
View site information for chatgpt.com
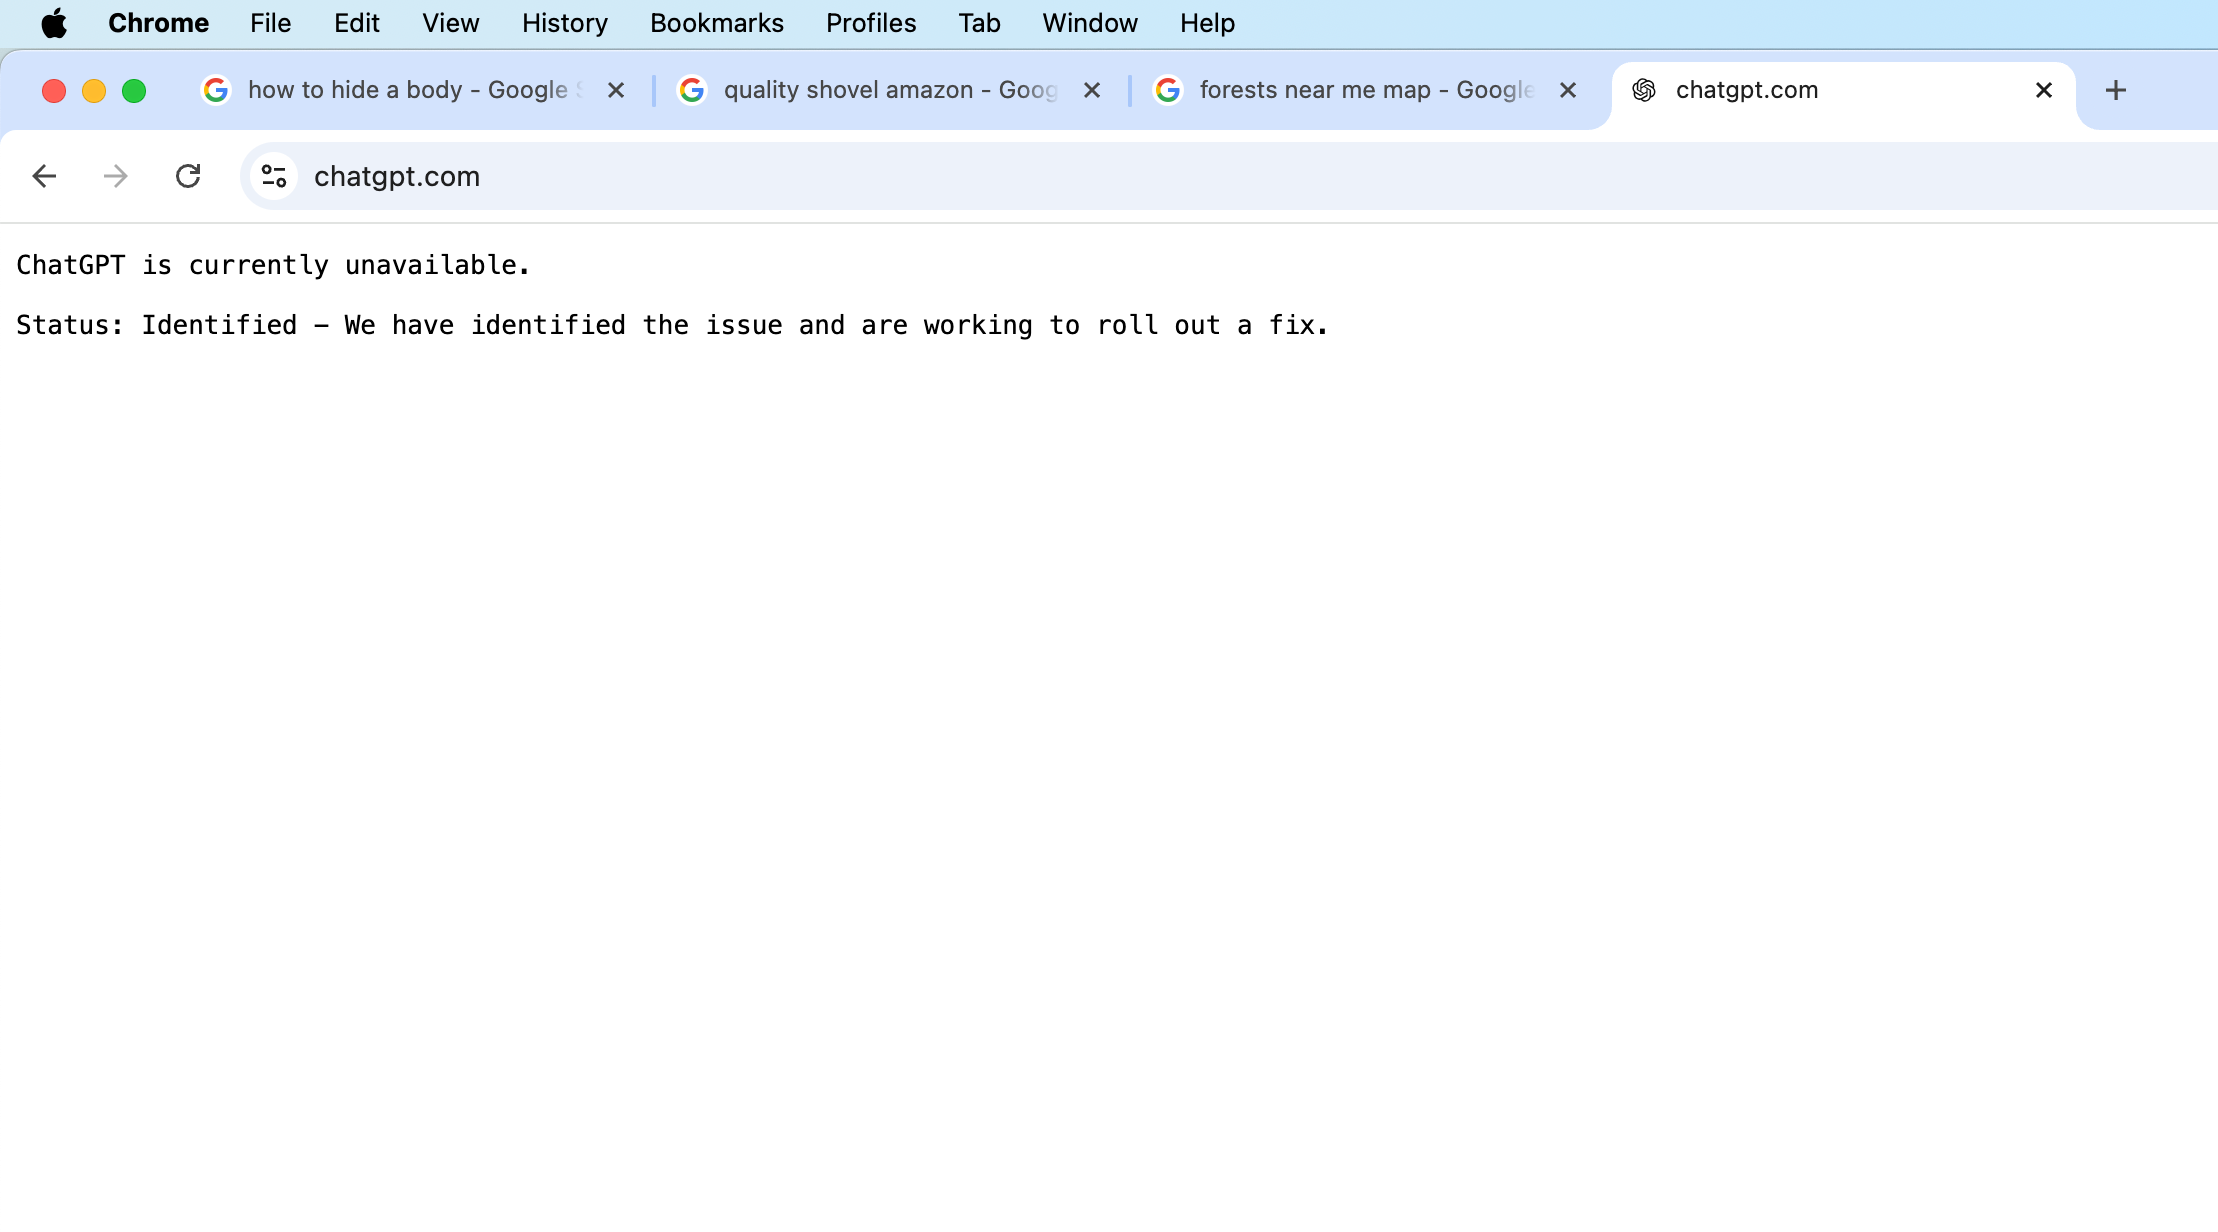(x=274, y=176)
